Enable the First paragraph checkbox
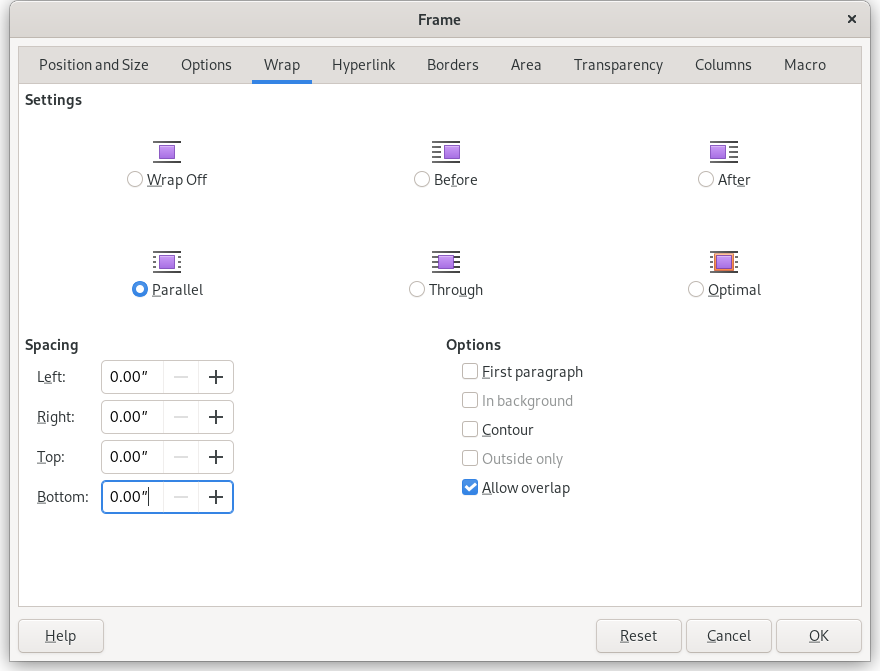The height and width of the screenshot is (671, 880). [470, 372]
